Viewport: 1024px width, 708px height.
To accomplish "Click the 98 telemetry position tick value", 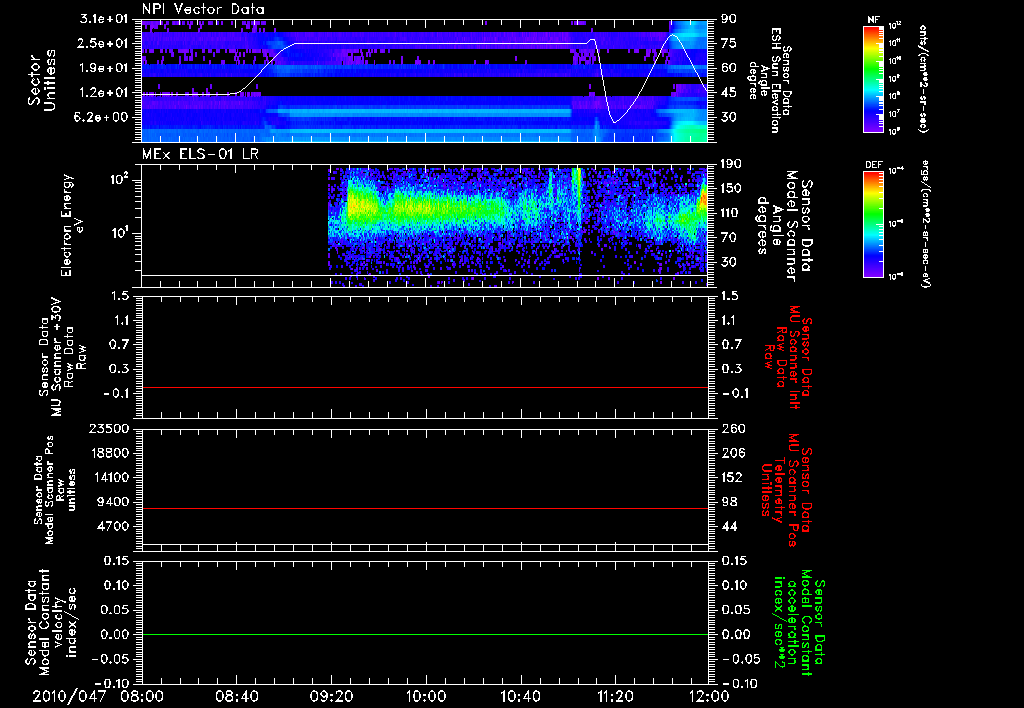I will point(728,502).
